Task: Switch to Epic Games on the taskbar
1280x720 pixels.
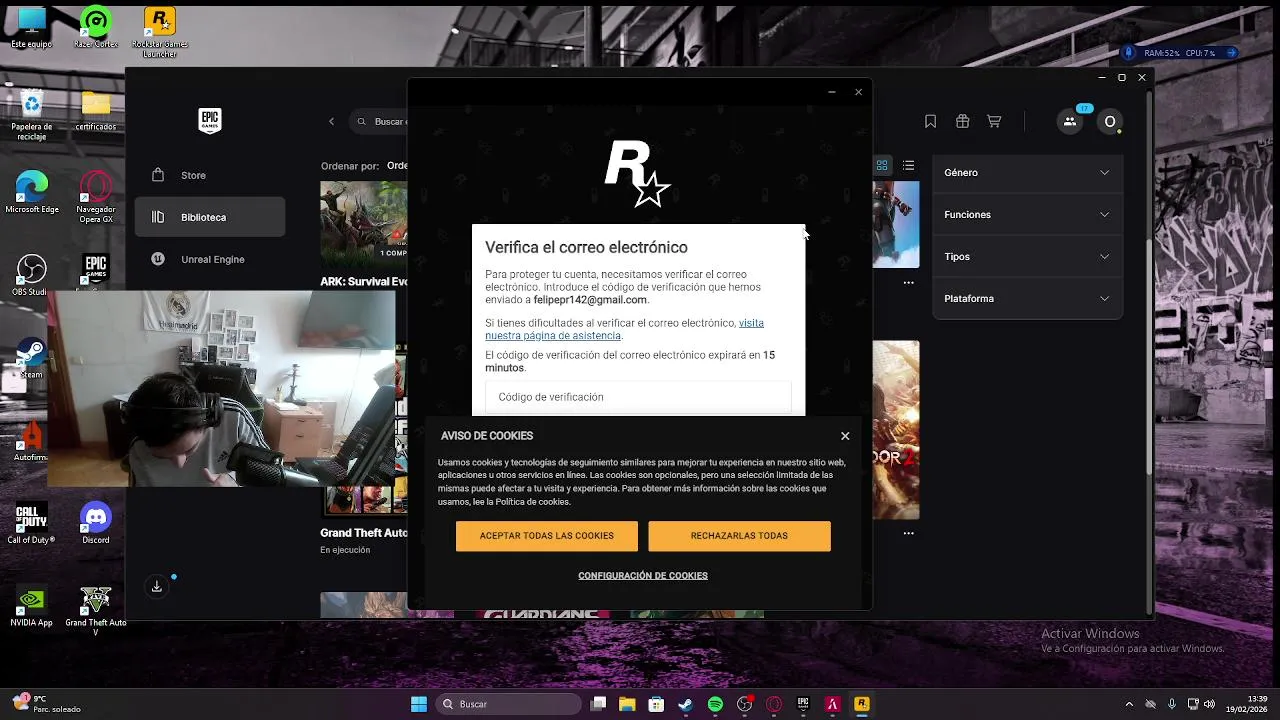Action: pos(803,704)
